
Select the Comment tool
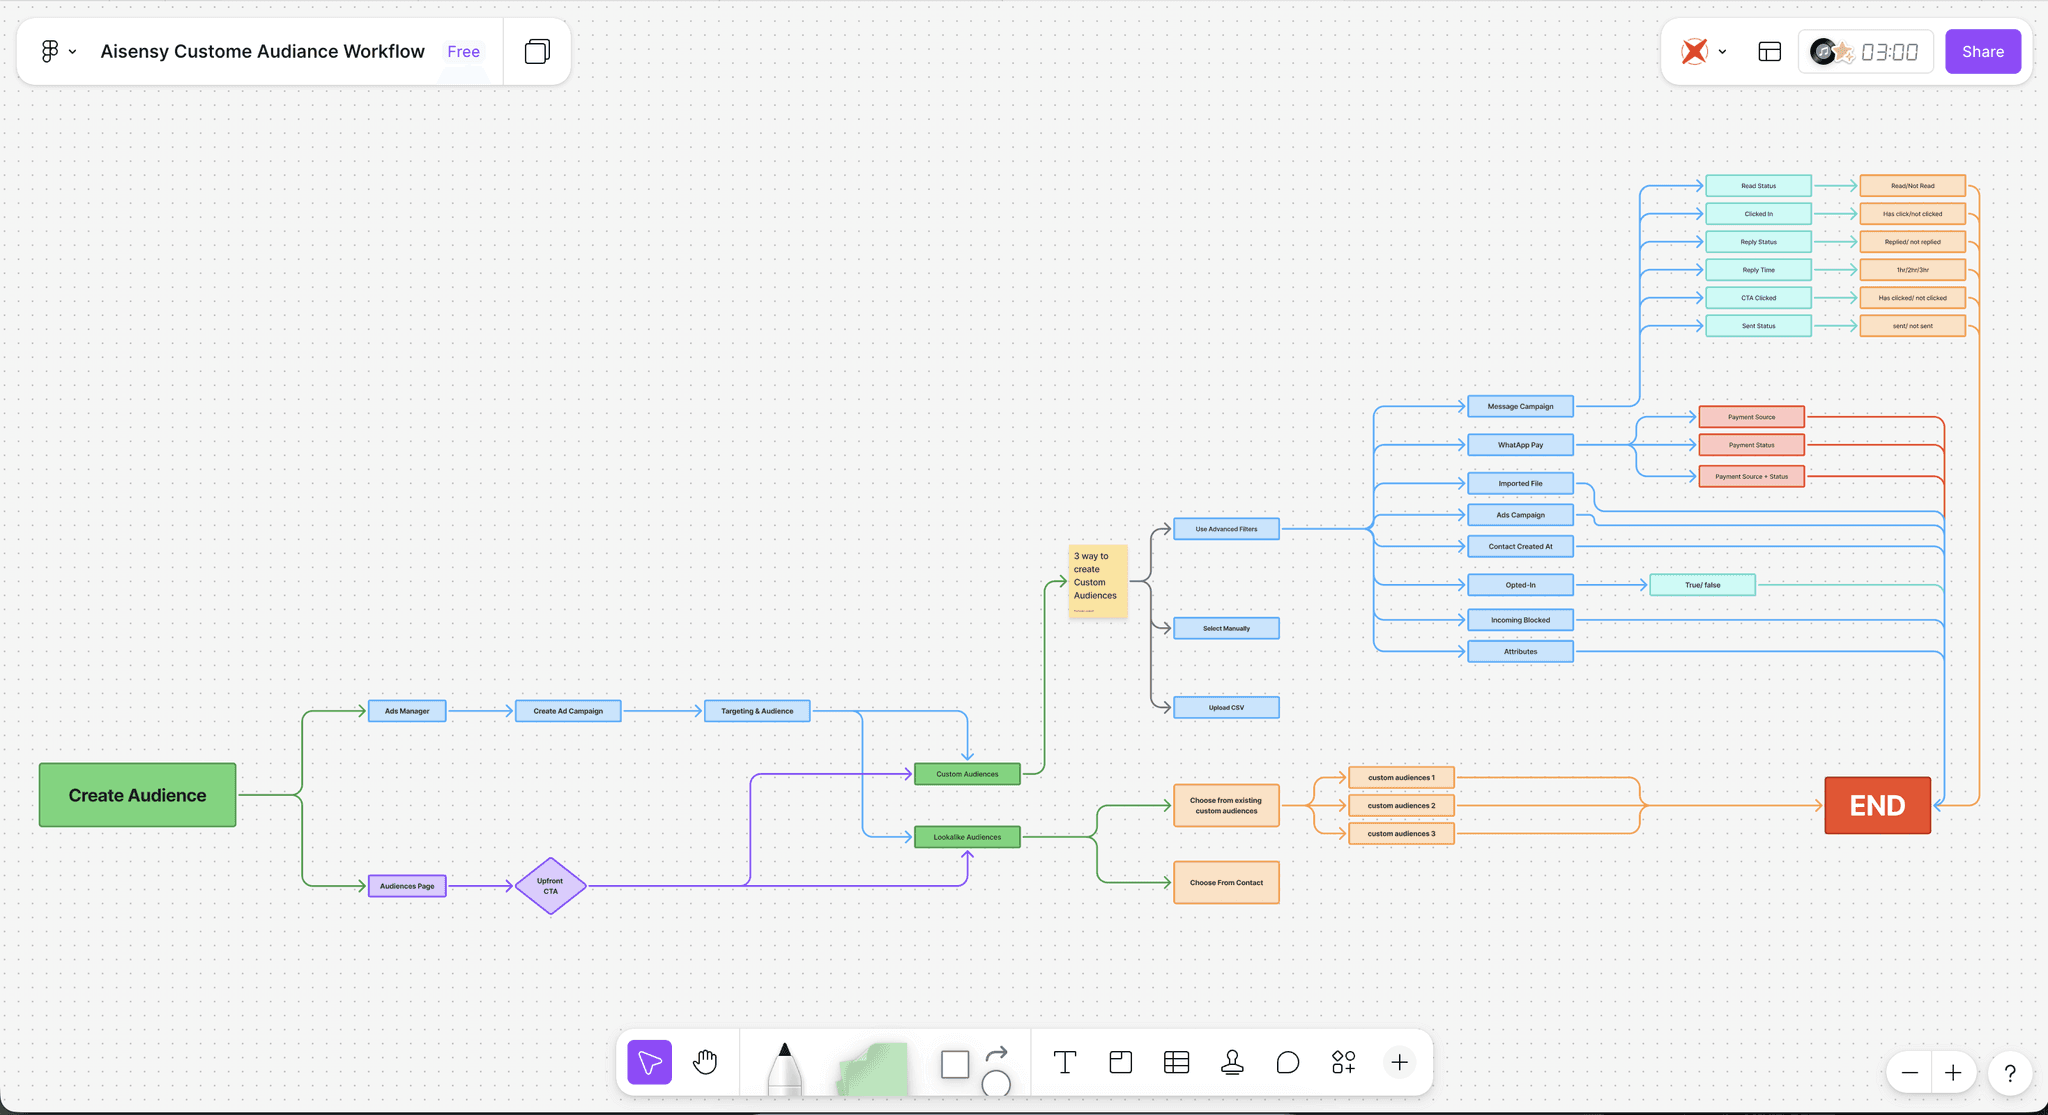pyautogui.click(x=1288, y=1062)
